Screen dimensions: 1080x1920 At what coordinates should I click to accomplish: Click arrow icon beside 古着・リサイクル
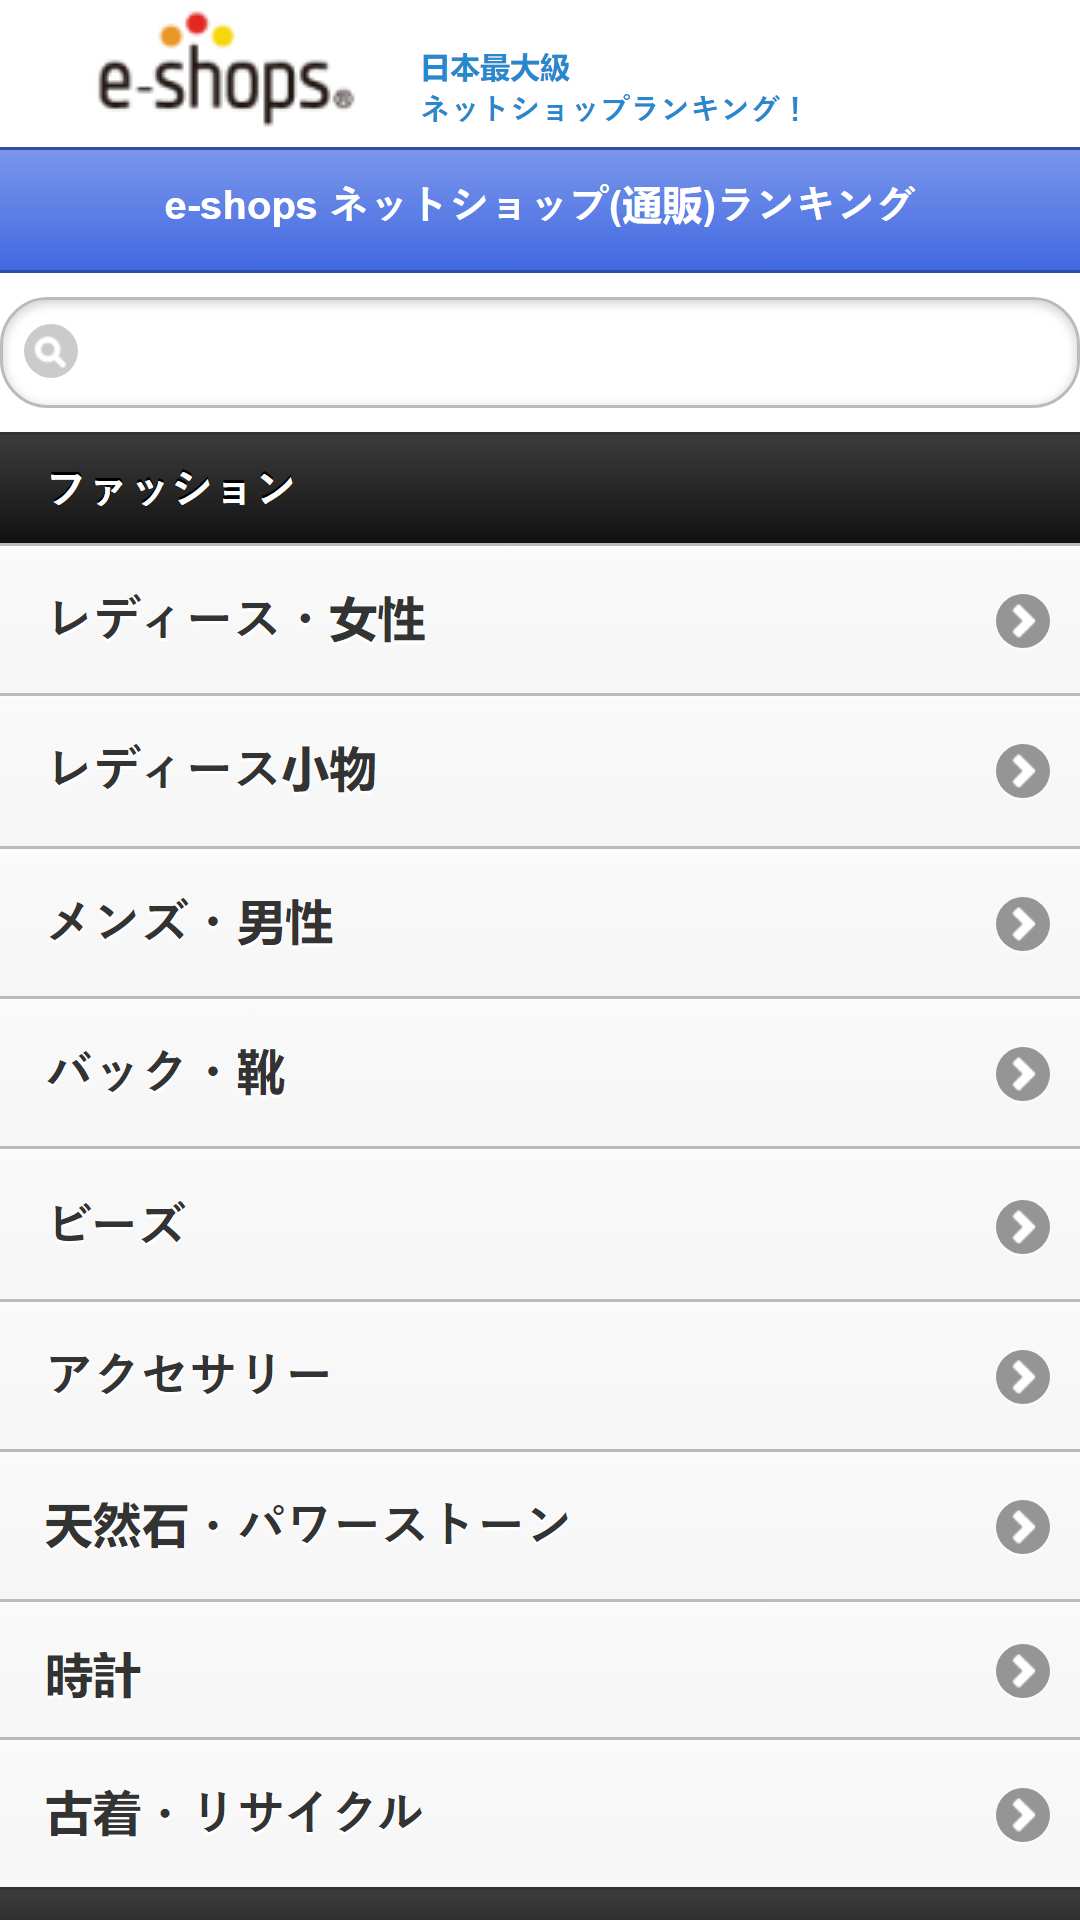1022,1815
